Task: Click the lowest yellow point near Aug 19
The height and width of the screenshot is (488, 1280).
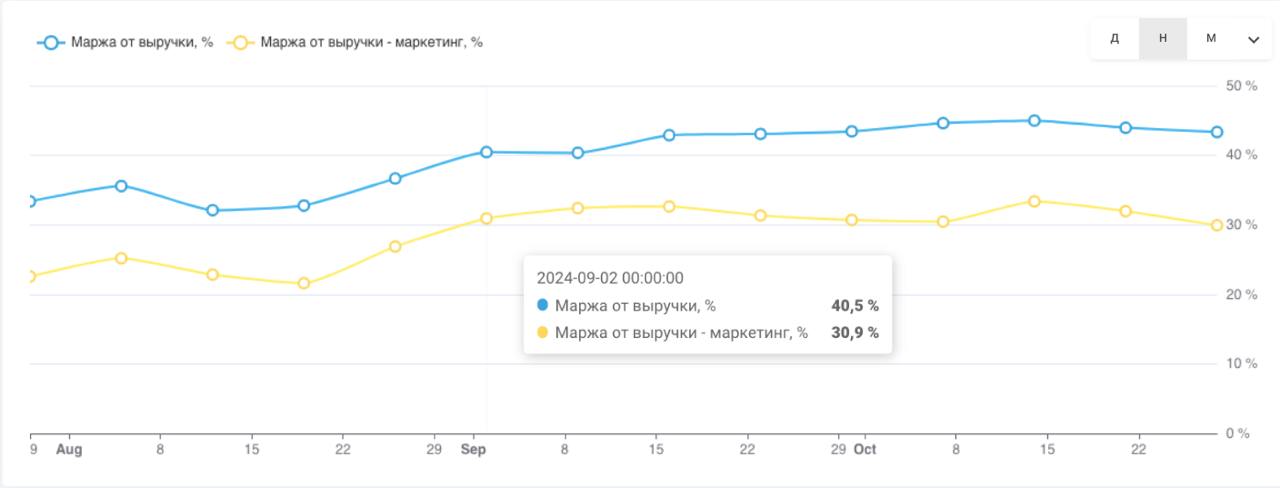Action: [304, 284]
